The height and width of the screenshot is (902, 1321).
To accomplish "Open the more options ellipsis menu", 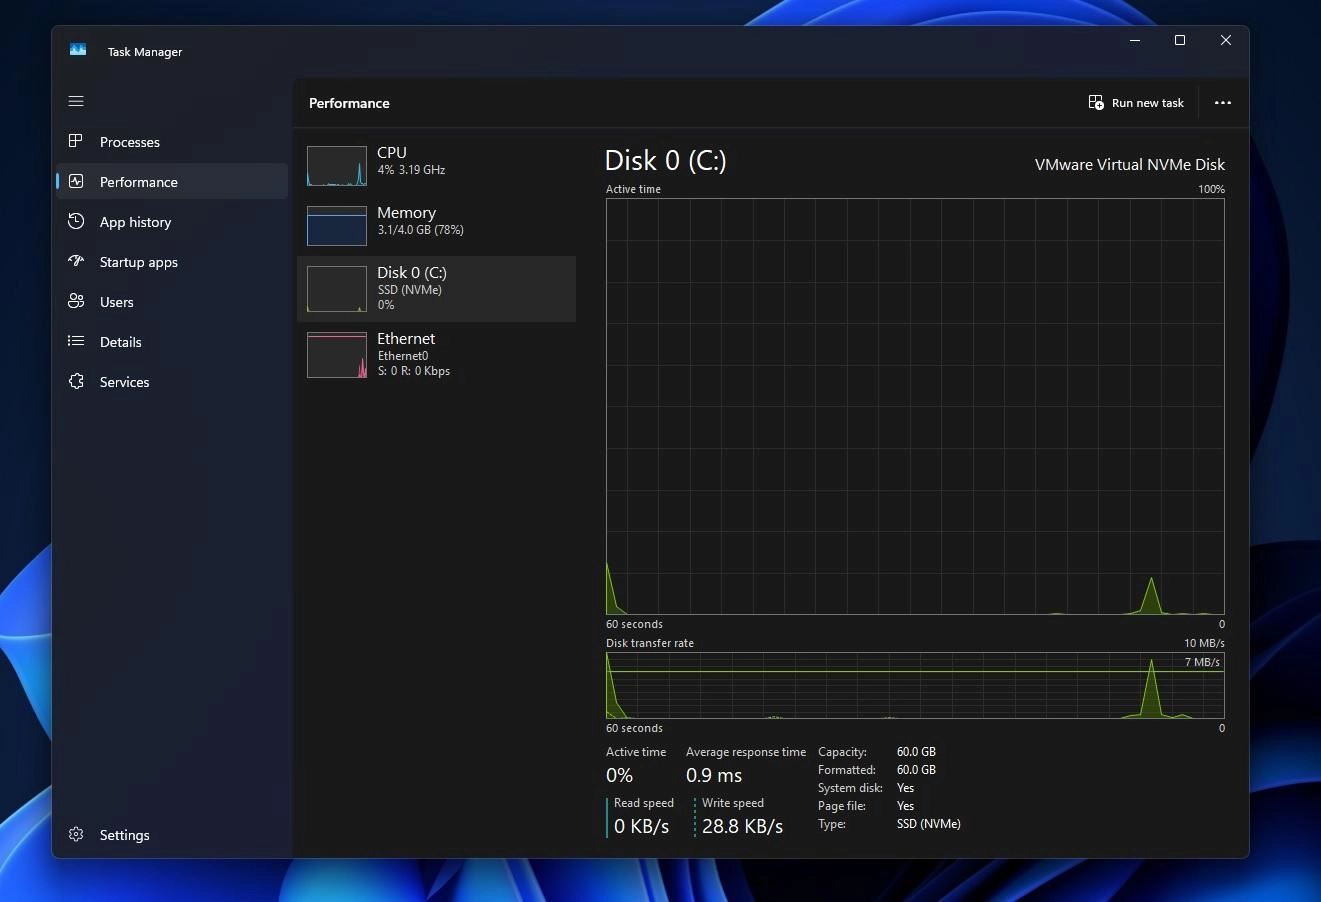I will pos(1222,102).
